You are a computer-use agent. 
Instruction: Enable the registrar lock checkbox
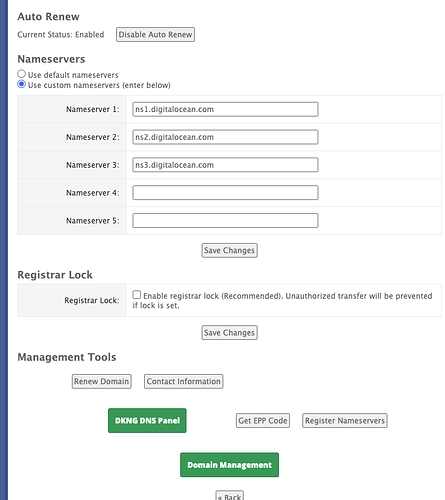point(137,295)
